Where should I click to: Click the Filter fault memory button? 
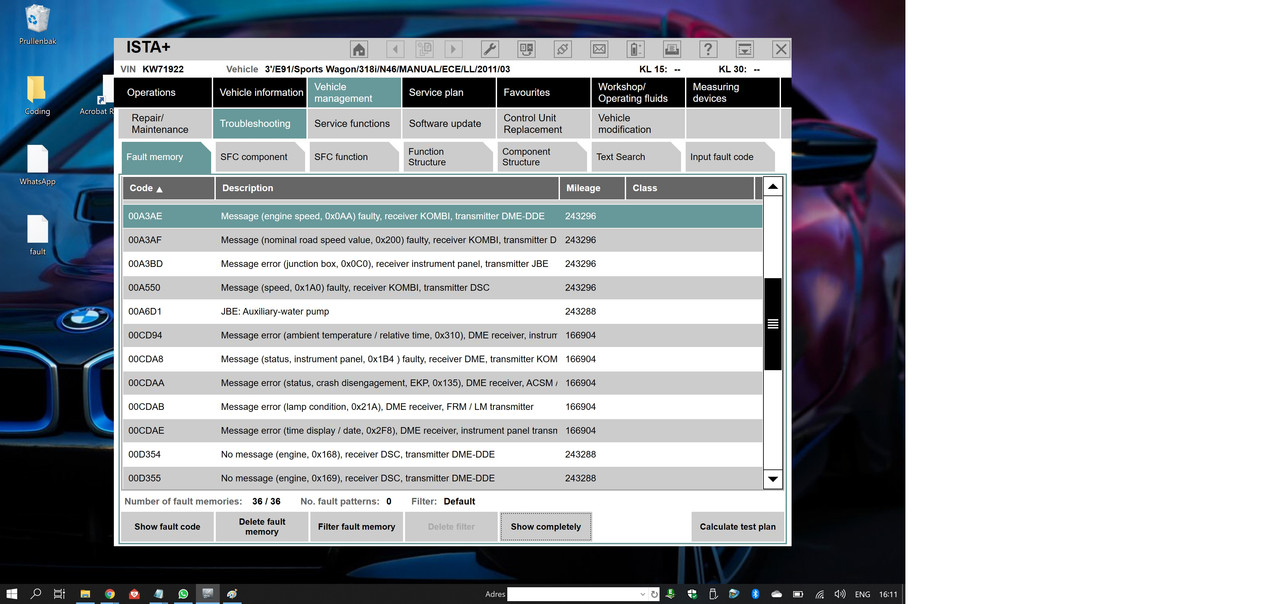(357, 527)
